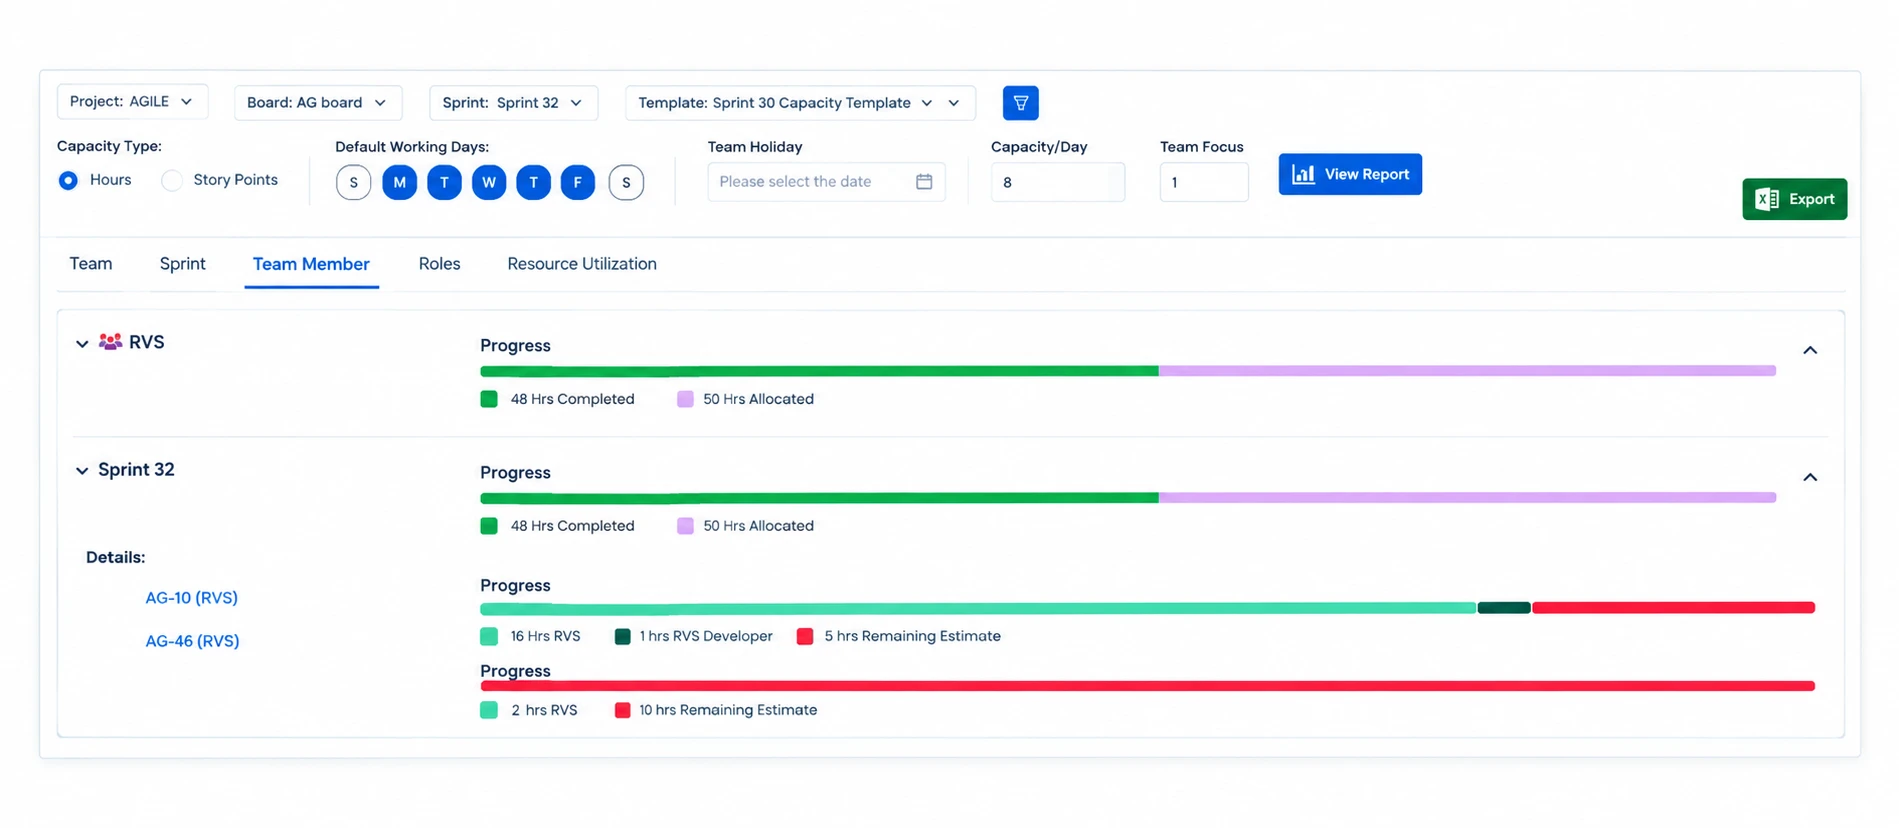Viewport: 1899px width, 828px height.
Task: Toggle first T (Tuesday) working day
Action: click(444, 182)
